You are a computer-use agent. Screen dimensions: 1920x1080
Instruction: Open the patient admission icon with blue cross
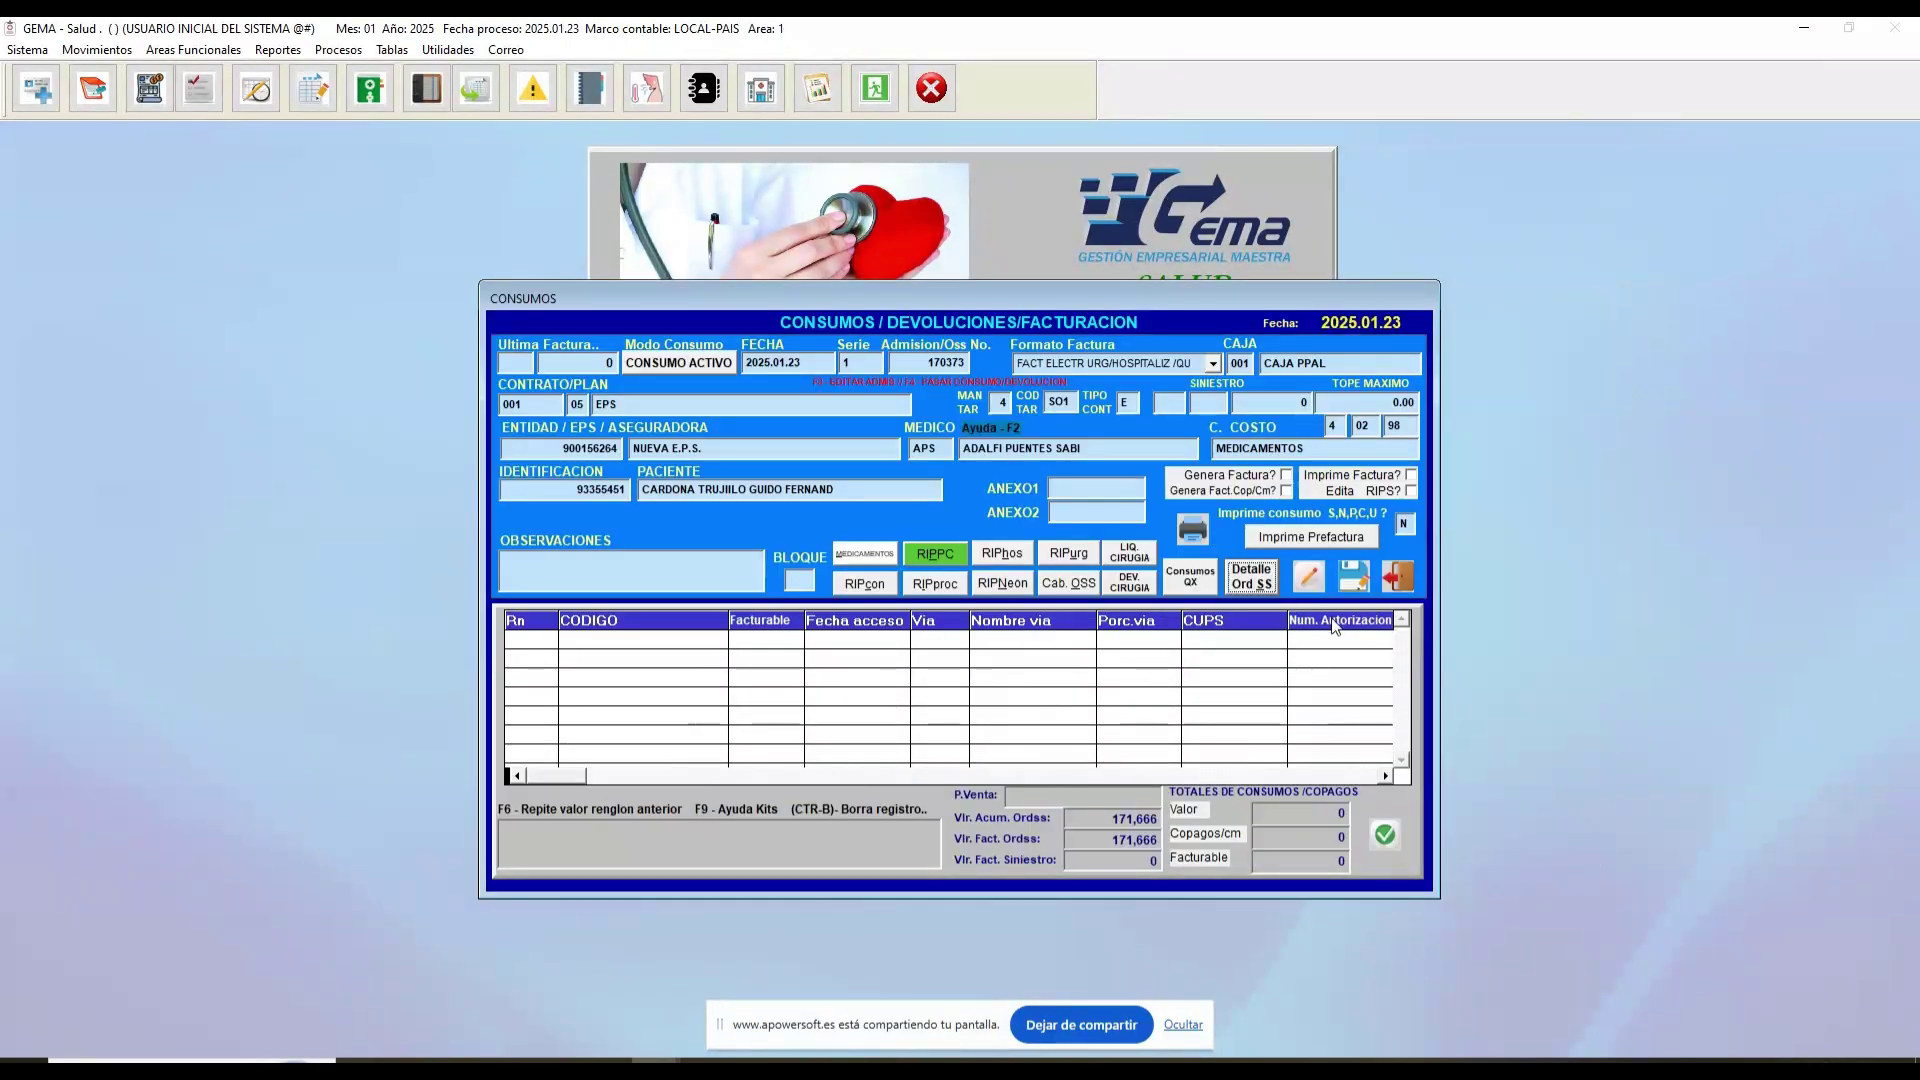click(37, 89)
